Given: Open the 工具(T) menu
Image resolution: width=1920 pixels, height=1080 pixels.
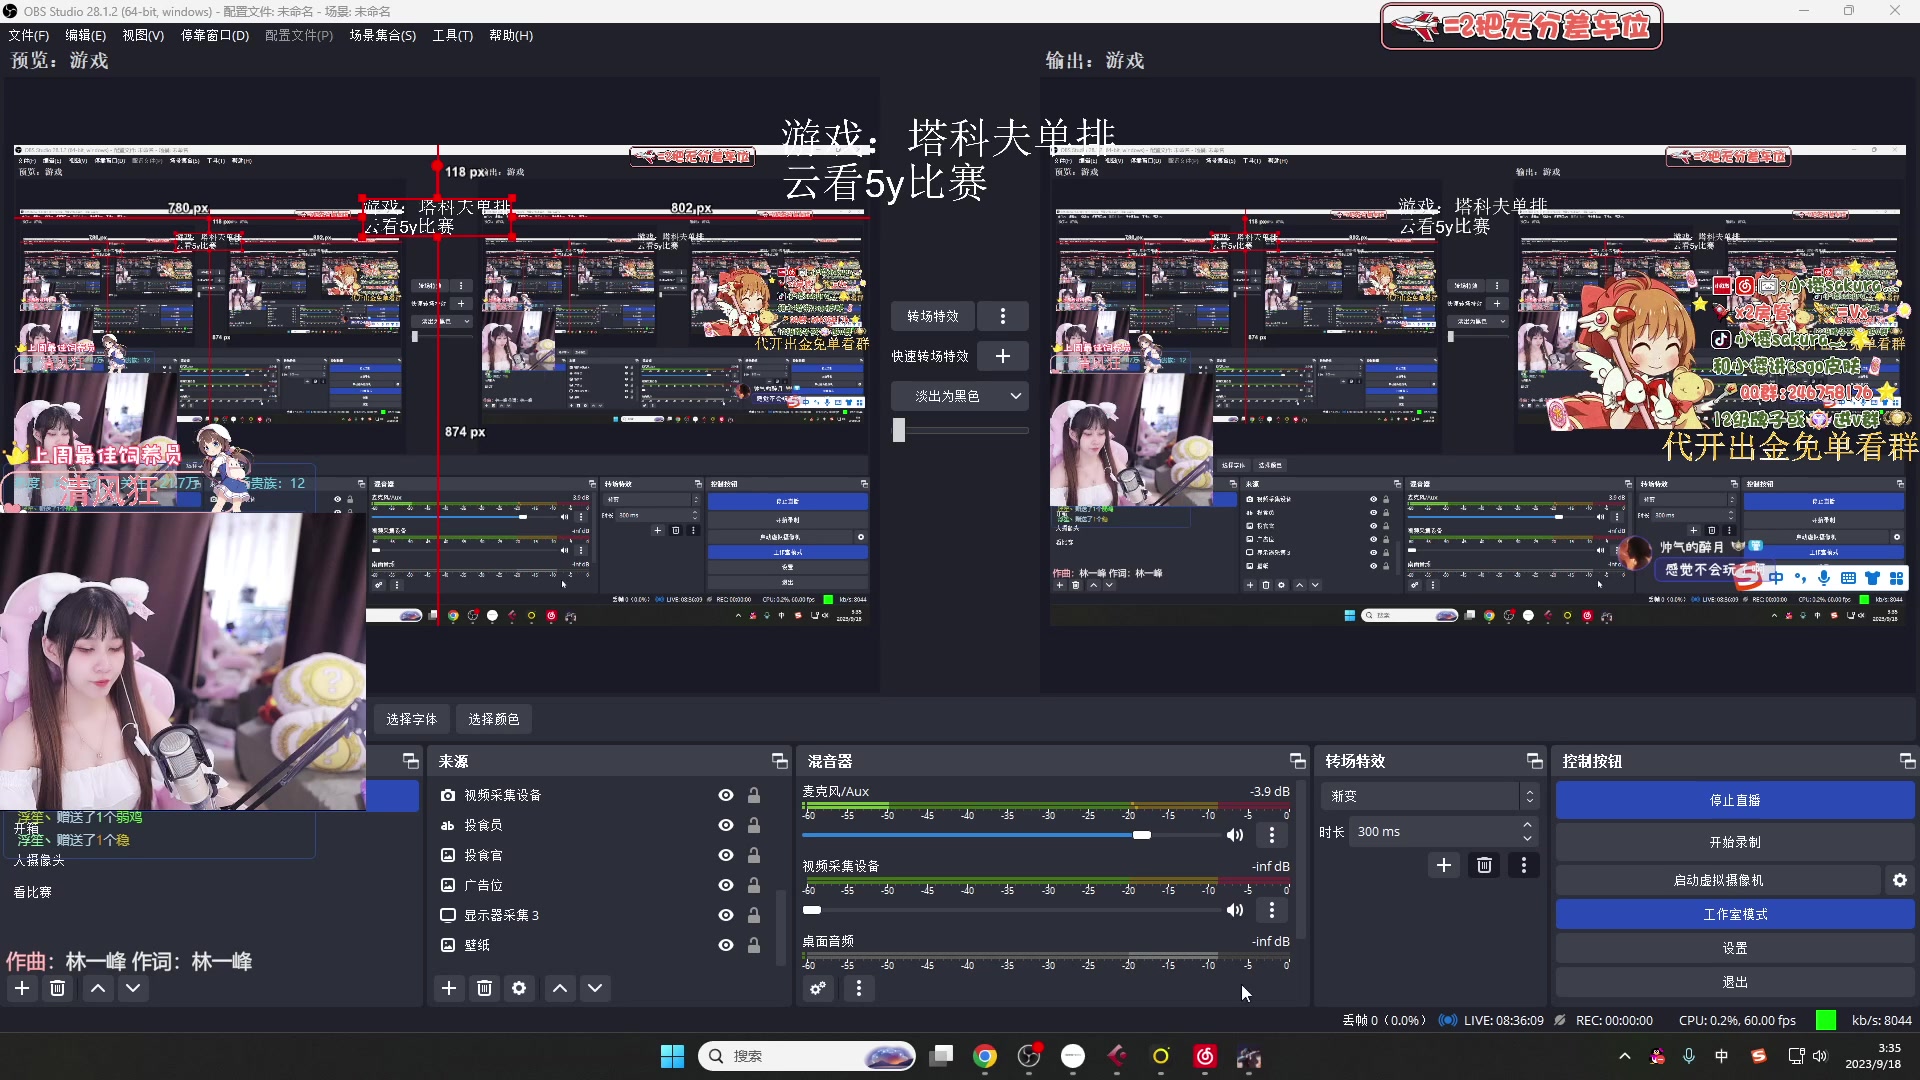Looking at the screenshot, I should (x=452, y=35).
